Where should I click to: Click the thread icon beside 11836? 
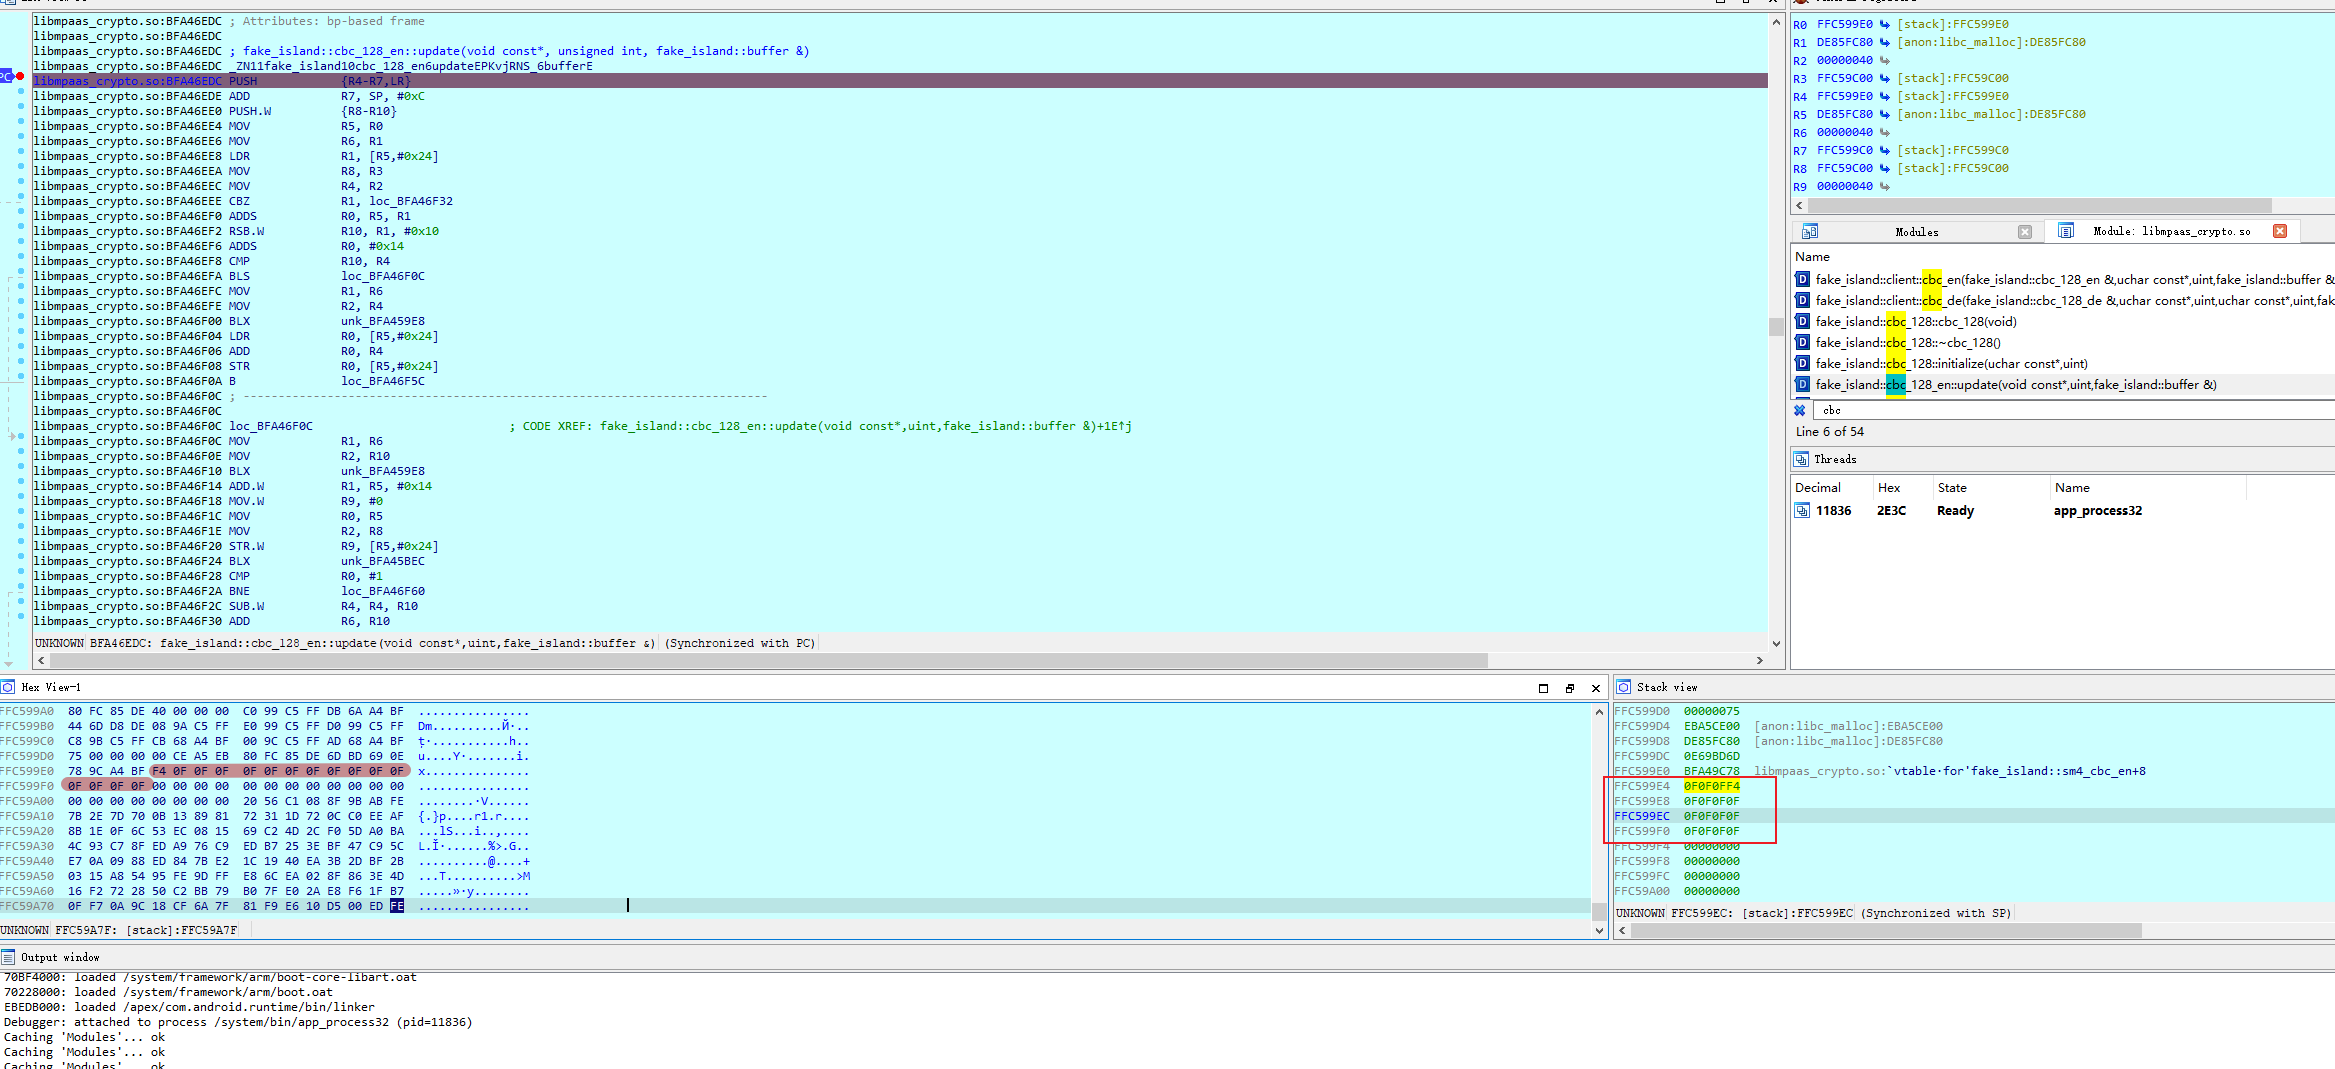1801,510
